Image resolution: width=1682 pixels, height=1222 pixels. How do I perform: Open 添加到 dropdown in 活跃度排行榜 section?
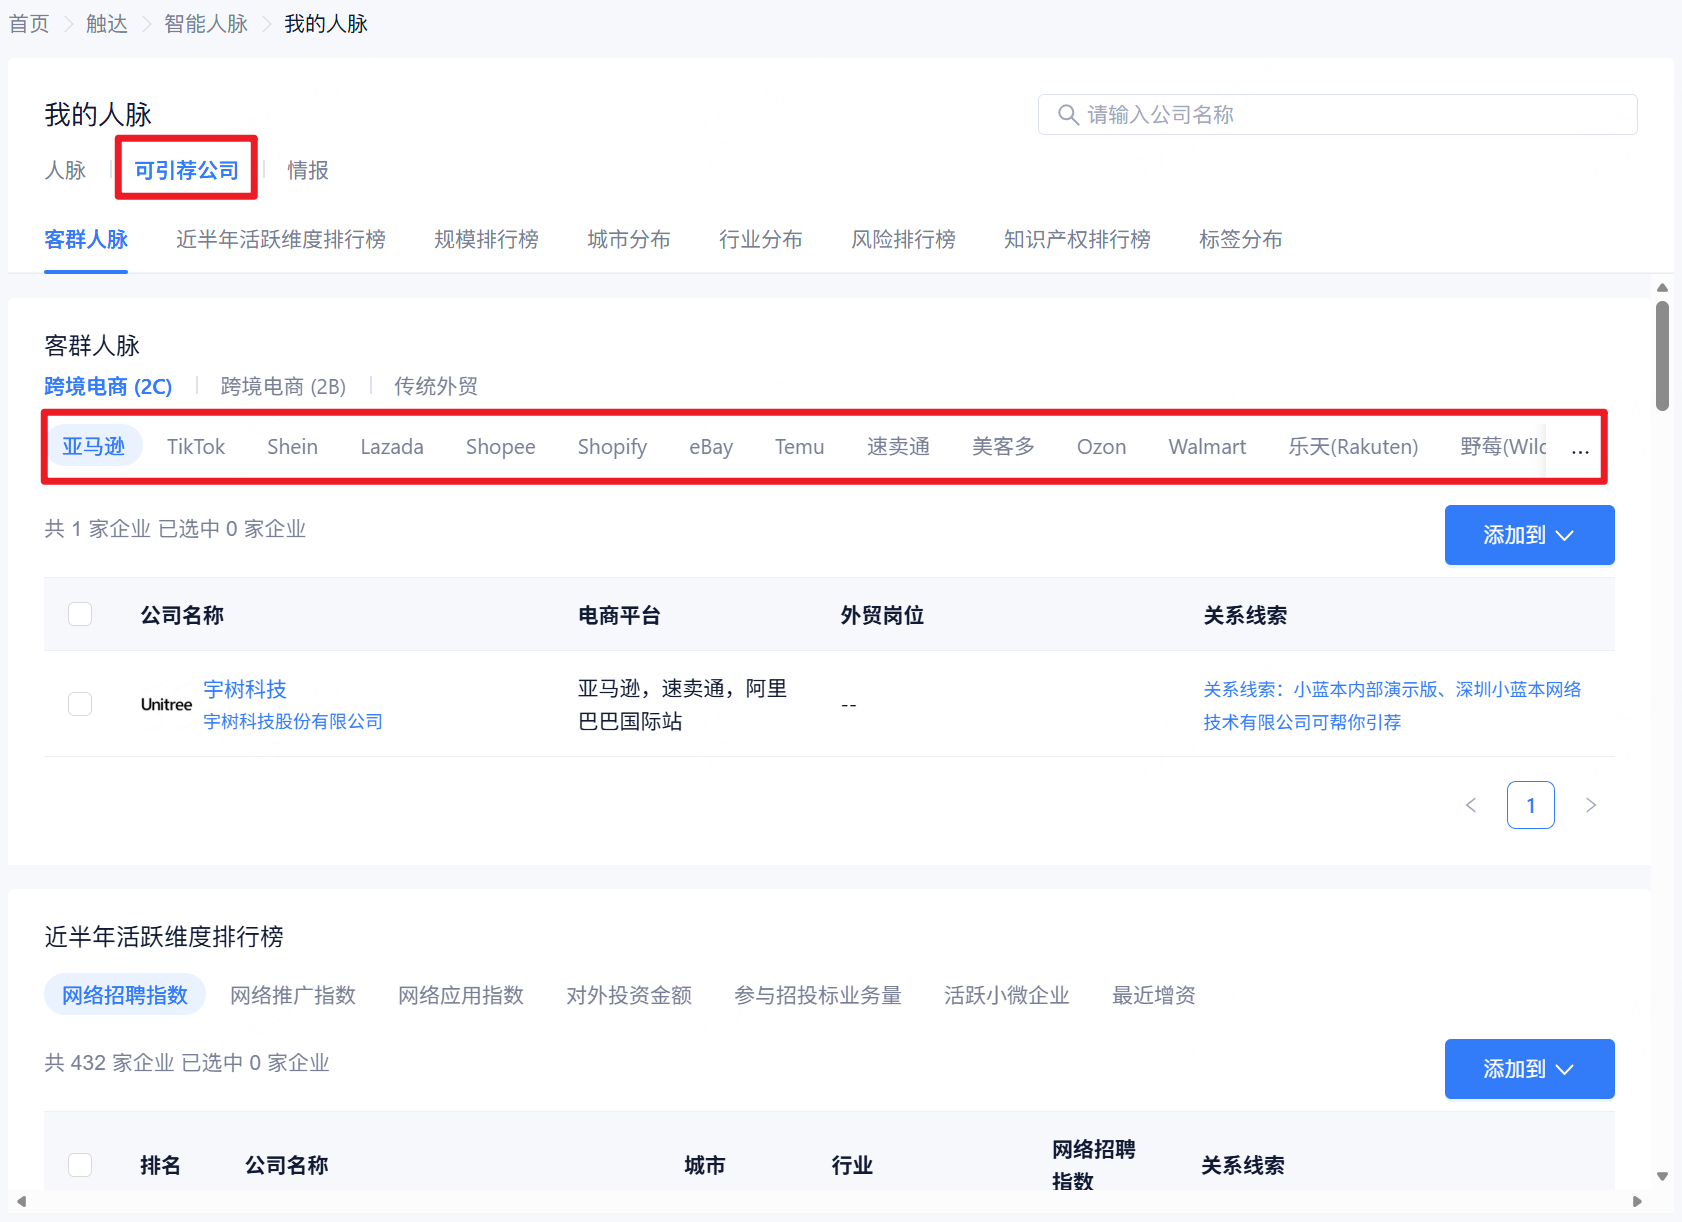1529,1069
